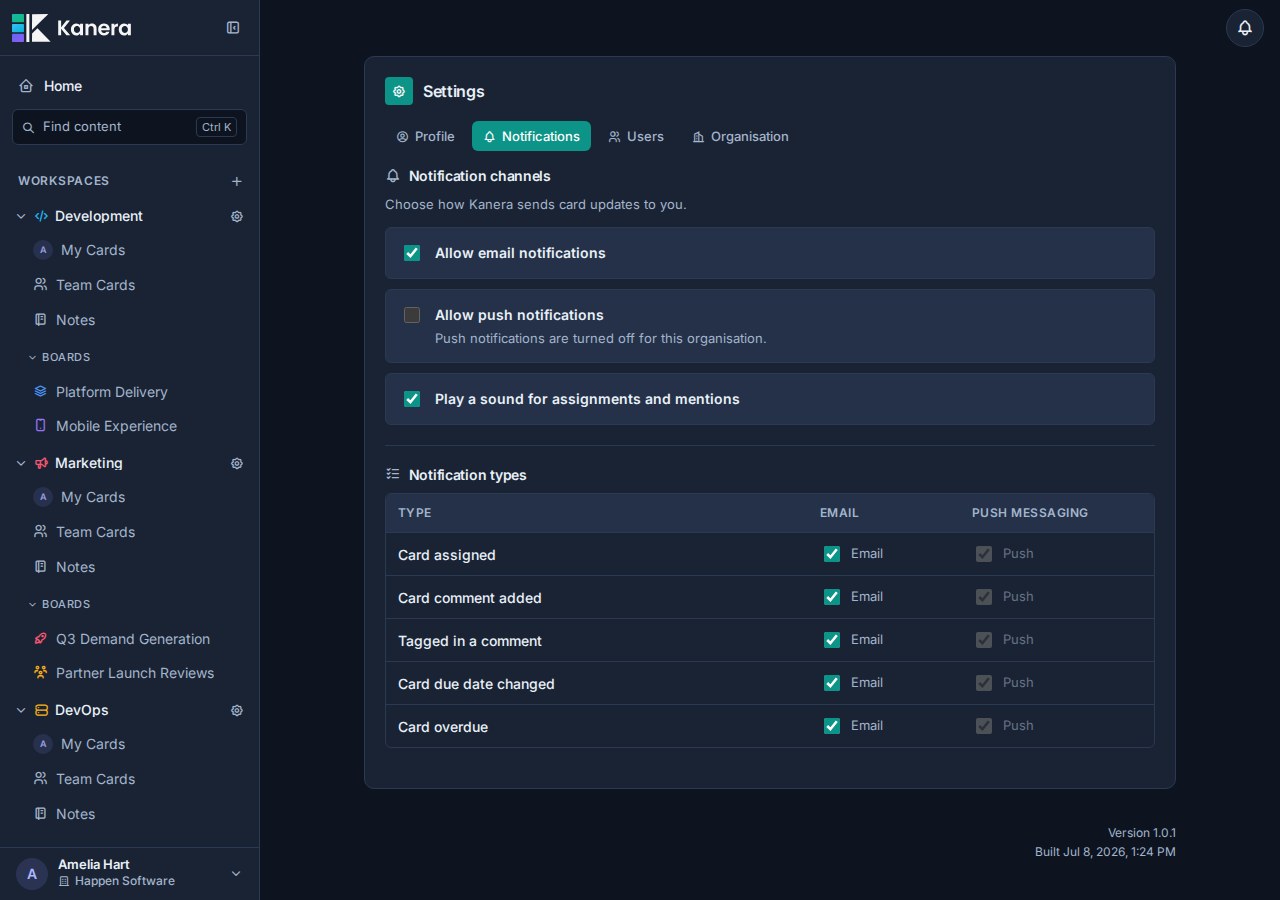Click Amelia Hart's avatar circle
Screen dimensions: 1280x900
[x=32, y=874]
